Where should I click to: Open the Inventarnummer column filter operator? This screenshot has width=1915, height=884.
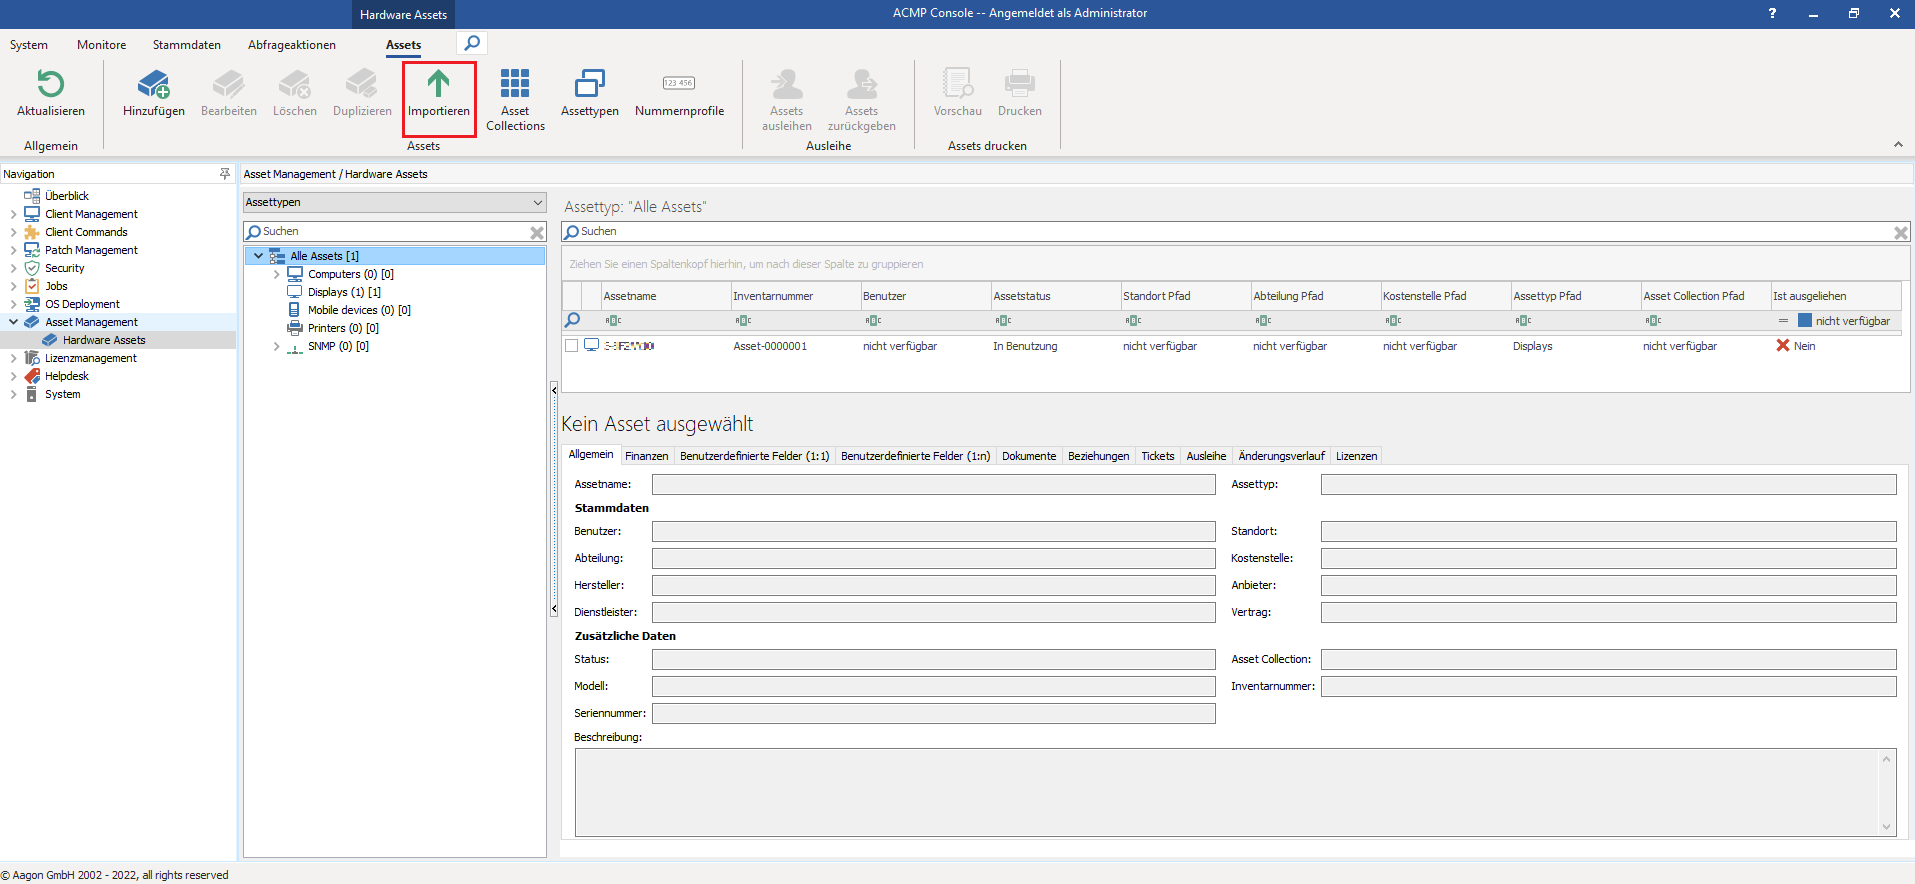[x=743, y=321]
